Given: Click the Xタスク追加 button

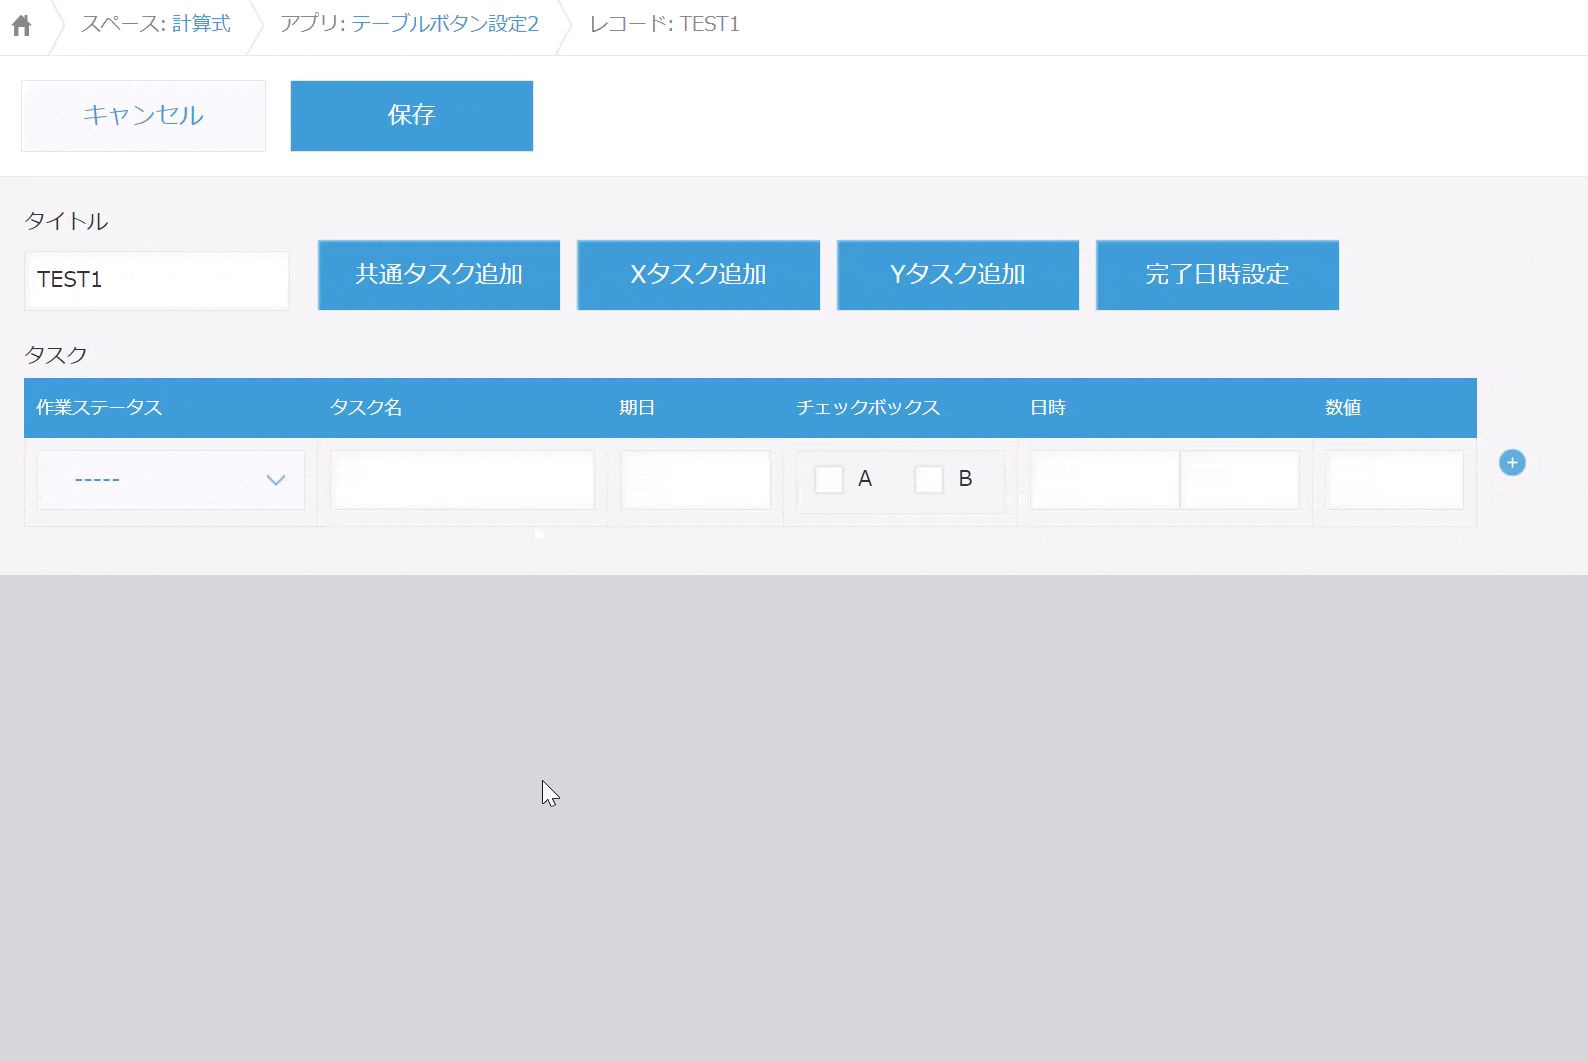Looking at the screenshot, I should pos(698,275).
